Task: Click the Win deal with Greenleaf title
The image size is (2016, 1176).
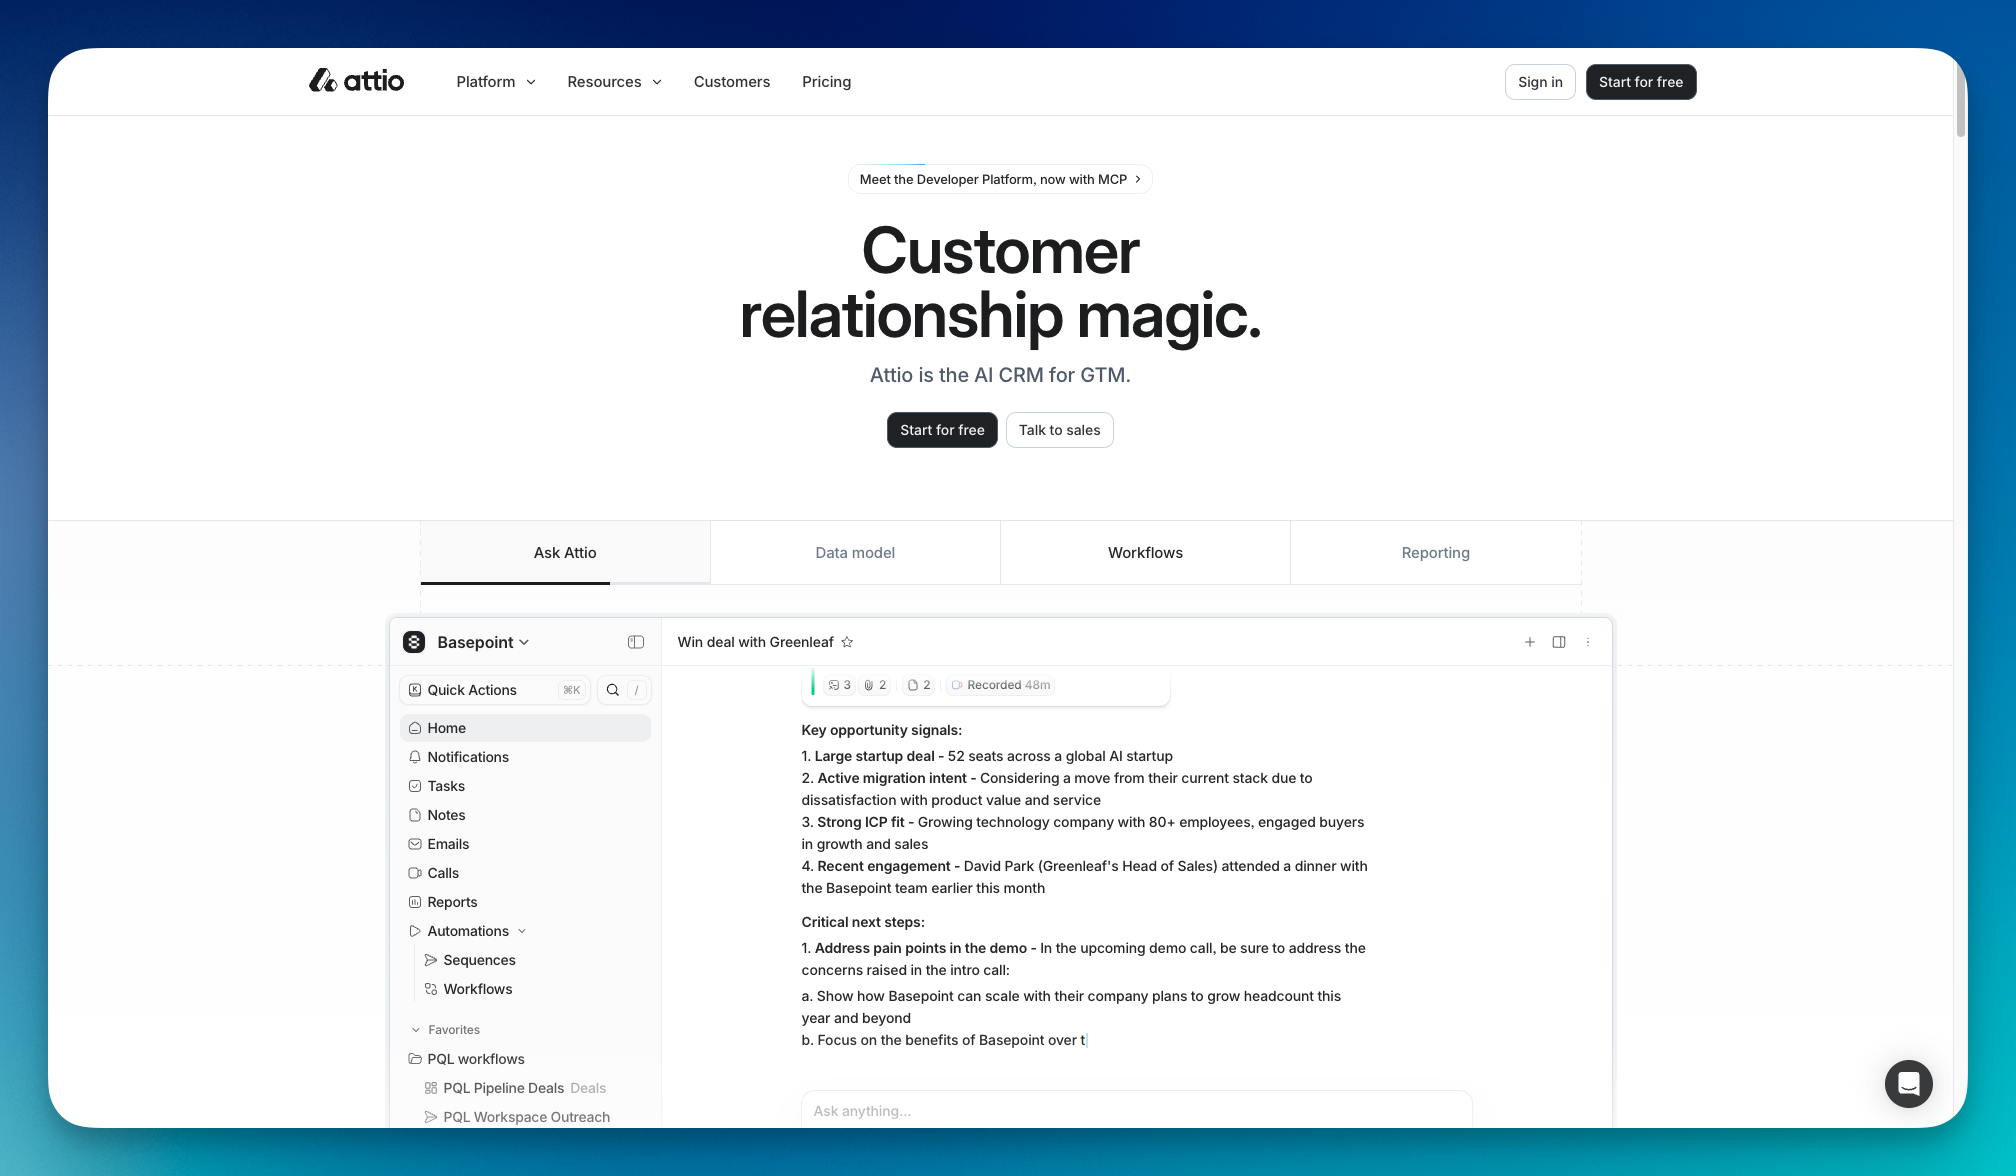Action: point(755,642)
